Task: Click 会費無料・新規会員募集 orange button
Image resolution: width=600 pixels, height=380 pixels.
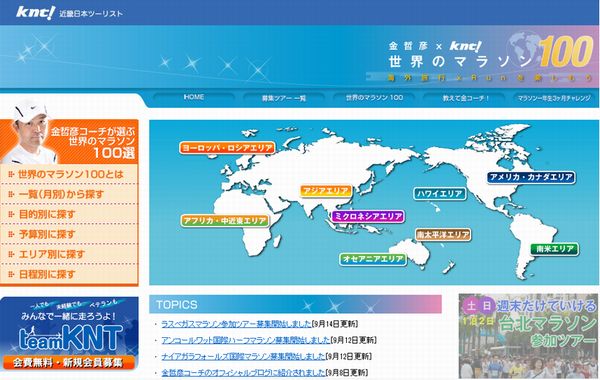Action: [x=69, y=362]
